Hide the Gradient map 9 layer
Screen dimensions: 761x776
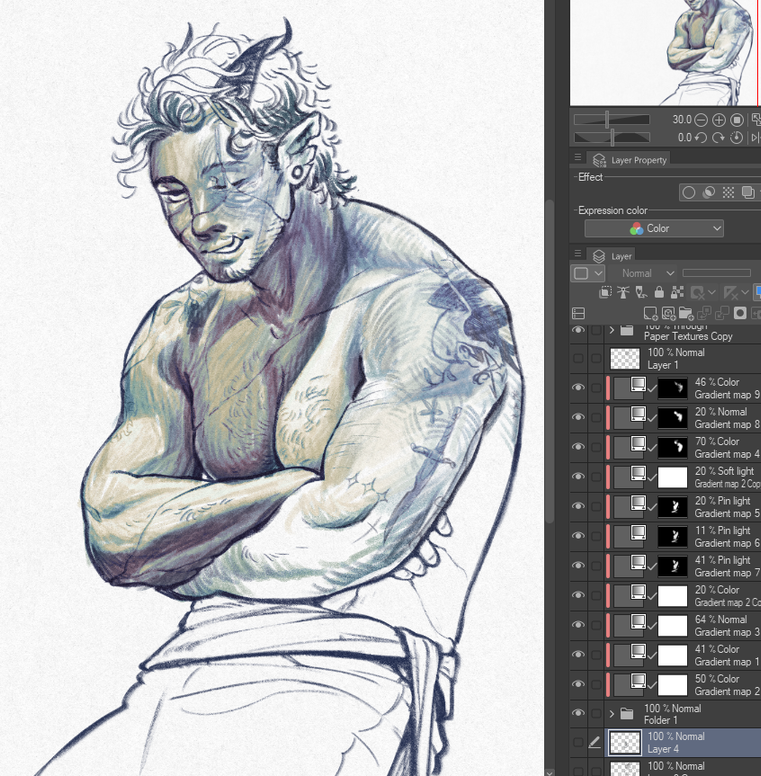coord(578,388)
